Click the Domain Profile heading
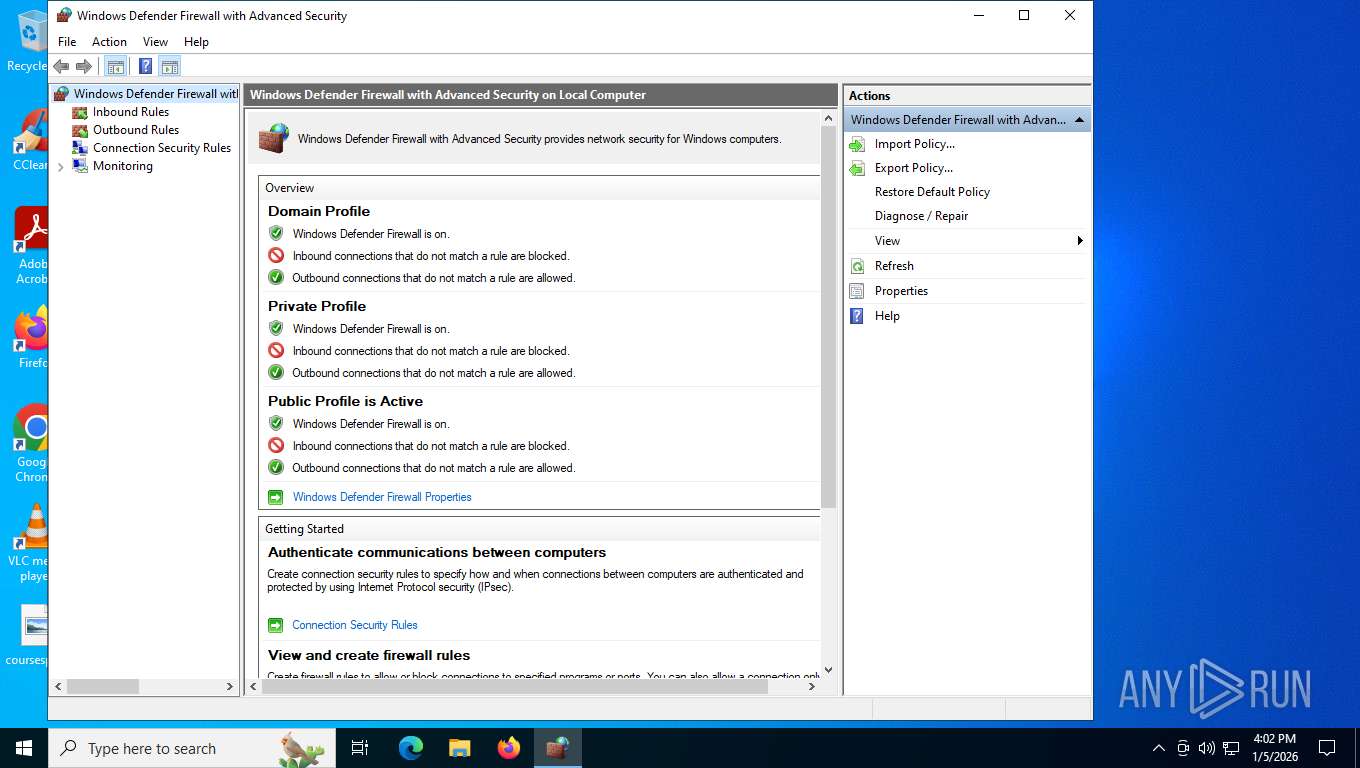1360x768 pixels. point(319,211)
